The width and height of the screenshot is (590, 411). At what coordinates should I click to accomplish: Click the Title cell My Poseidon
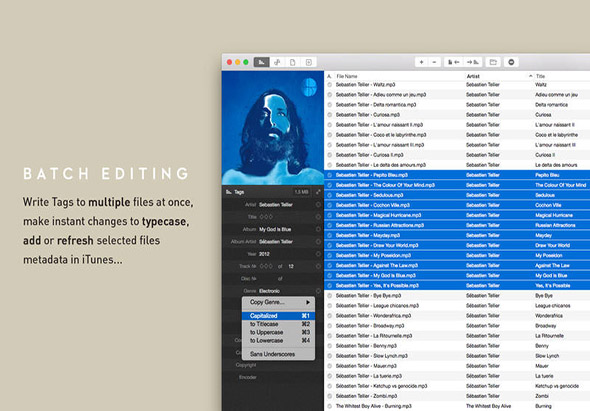tap(549, 255)
